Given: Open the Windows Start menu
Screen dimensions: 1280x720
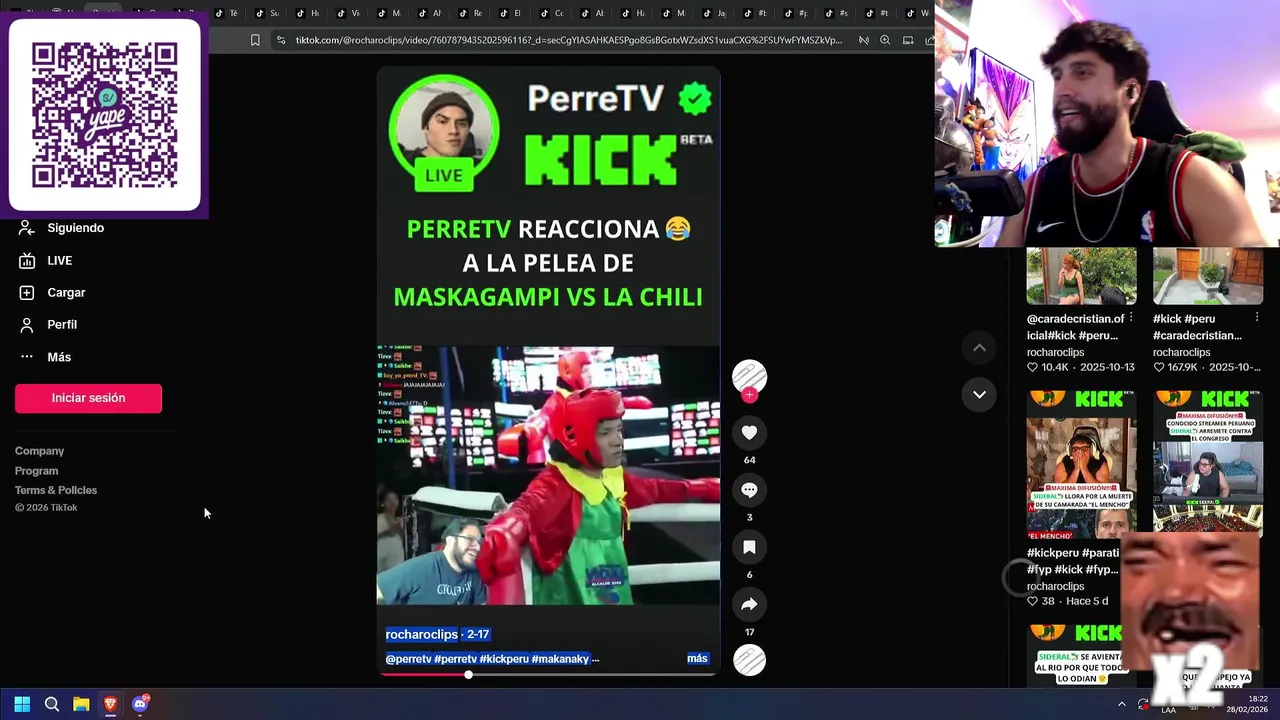Looking at the screenshot, I should pyautogui.click(x=22, y=704).
